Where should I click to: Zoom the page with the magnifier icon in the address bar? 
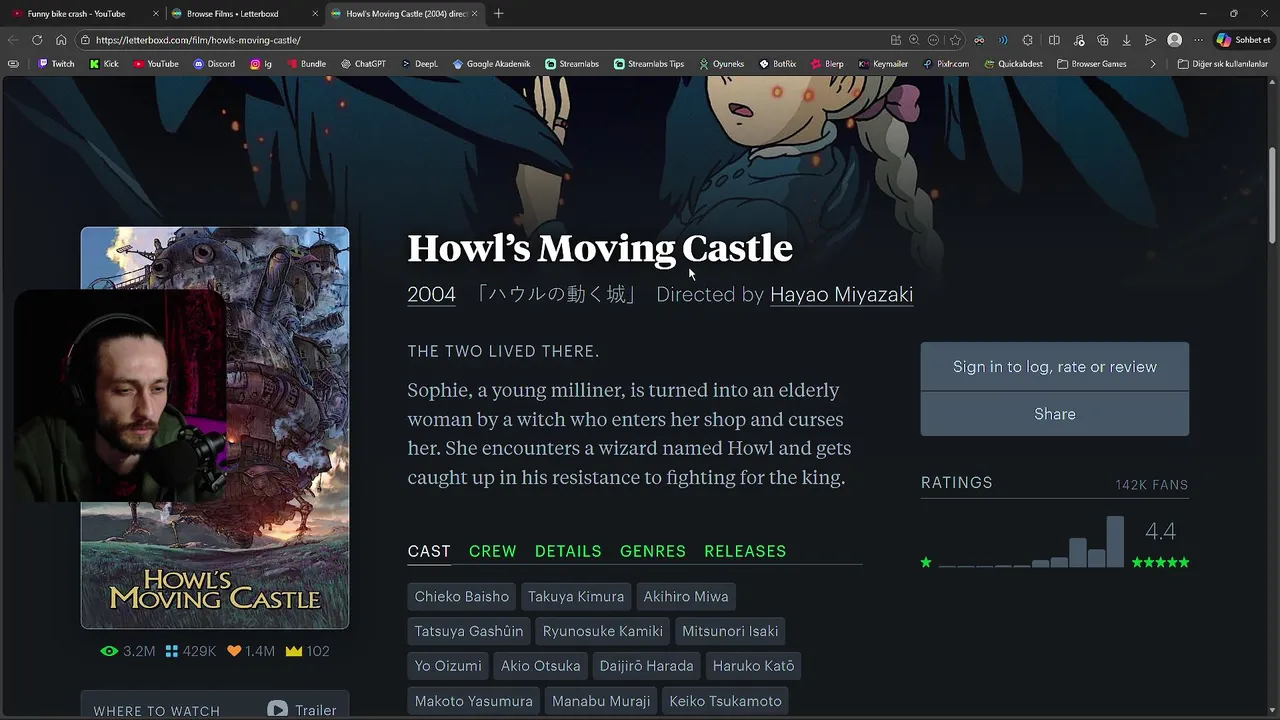tap(914, 40)
